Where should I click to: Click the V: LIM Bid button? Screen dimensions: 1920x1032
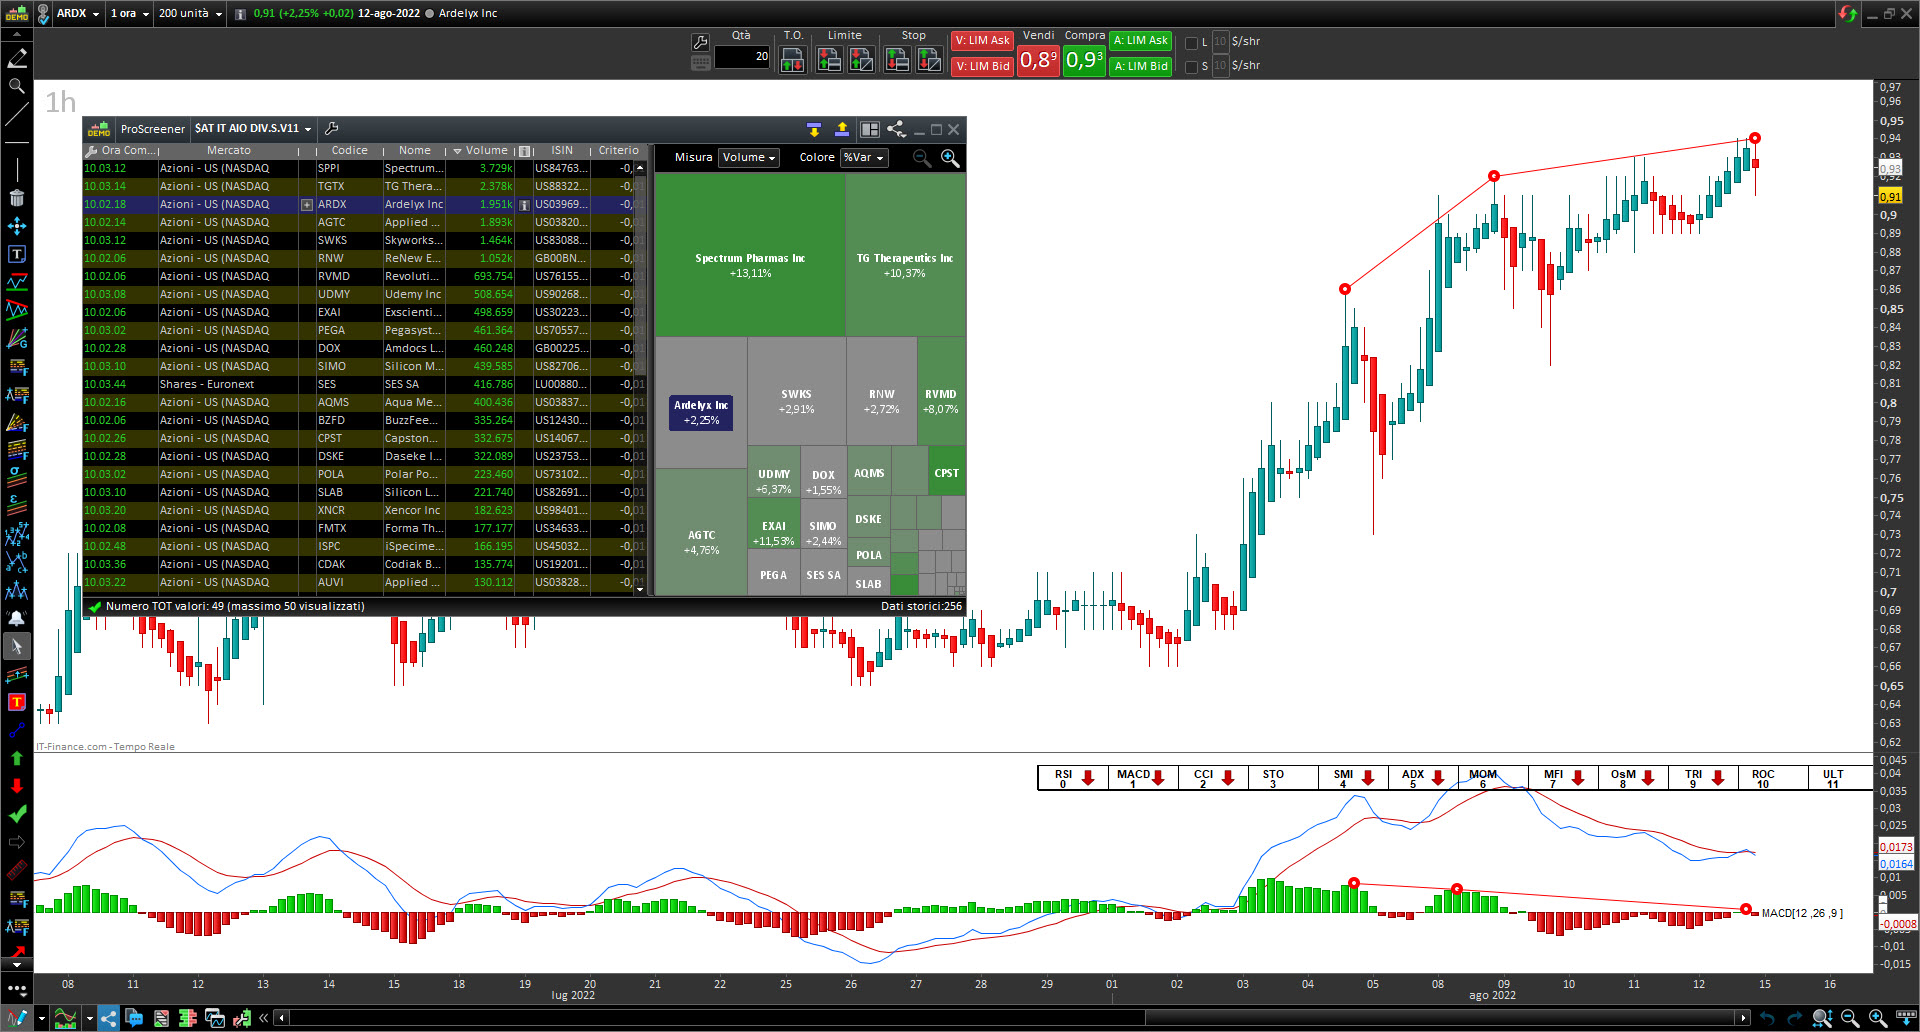[x=982, y=66]
